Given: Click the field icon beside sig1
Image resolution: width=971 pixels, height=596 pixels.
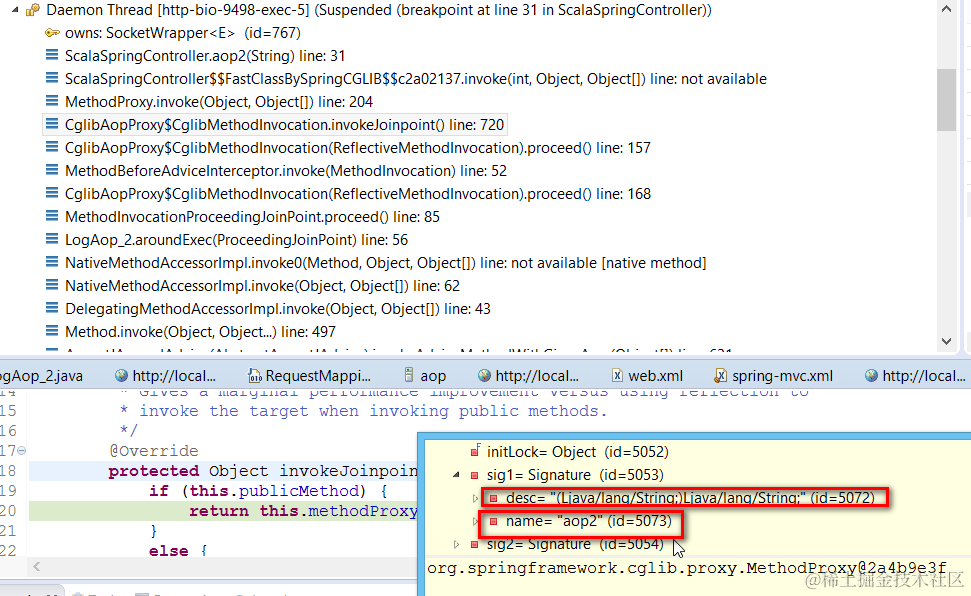Looking at the screenshot, I should (x=474, y=475).
